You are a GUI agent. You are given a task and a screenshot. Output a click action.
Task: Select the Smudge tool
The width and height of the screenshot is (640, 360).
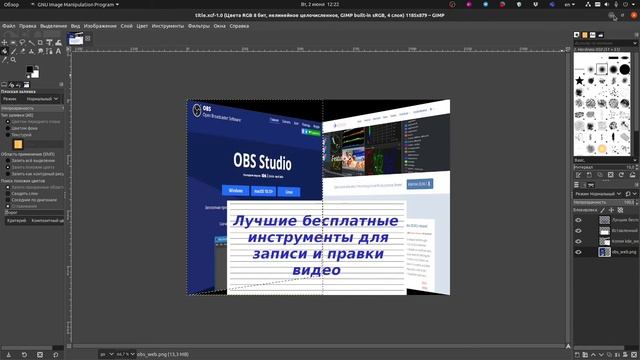click(40, 51)
